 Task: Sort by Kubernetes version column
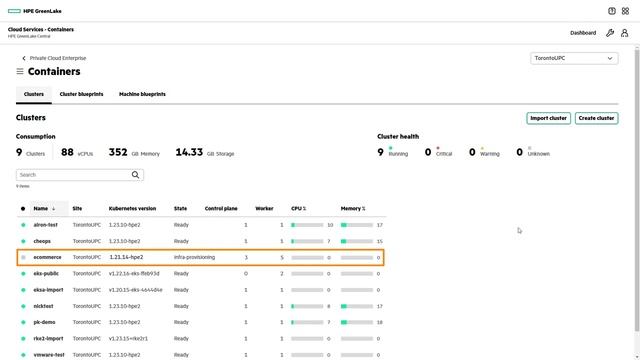click(132, 209)
